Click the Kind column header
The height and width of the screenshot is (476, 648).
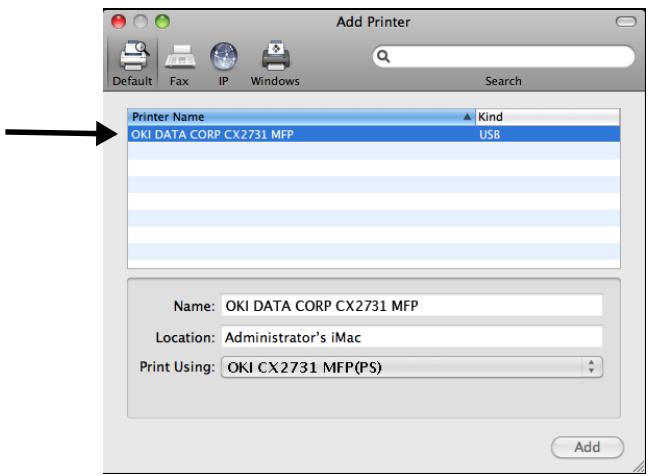[x=548, y=117]
